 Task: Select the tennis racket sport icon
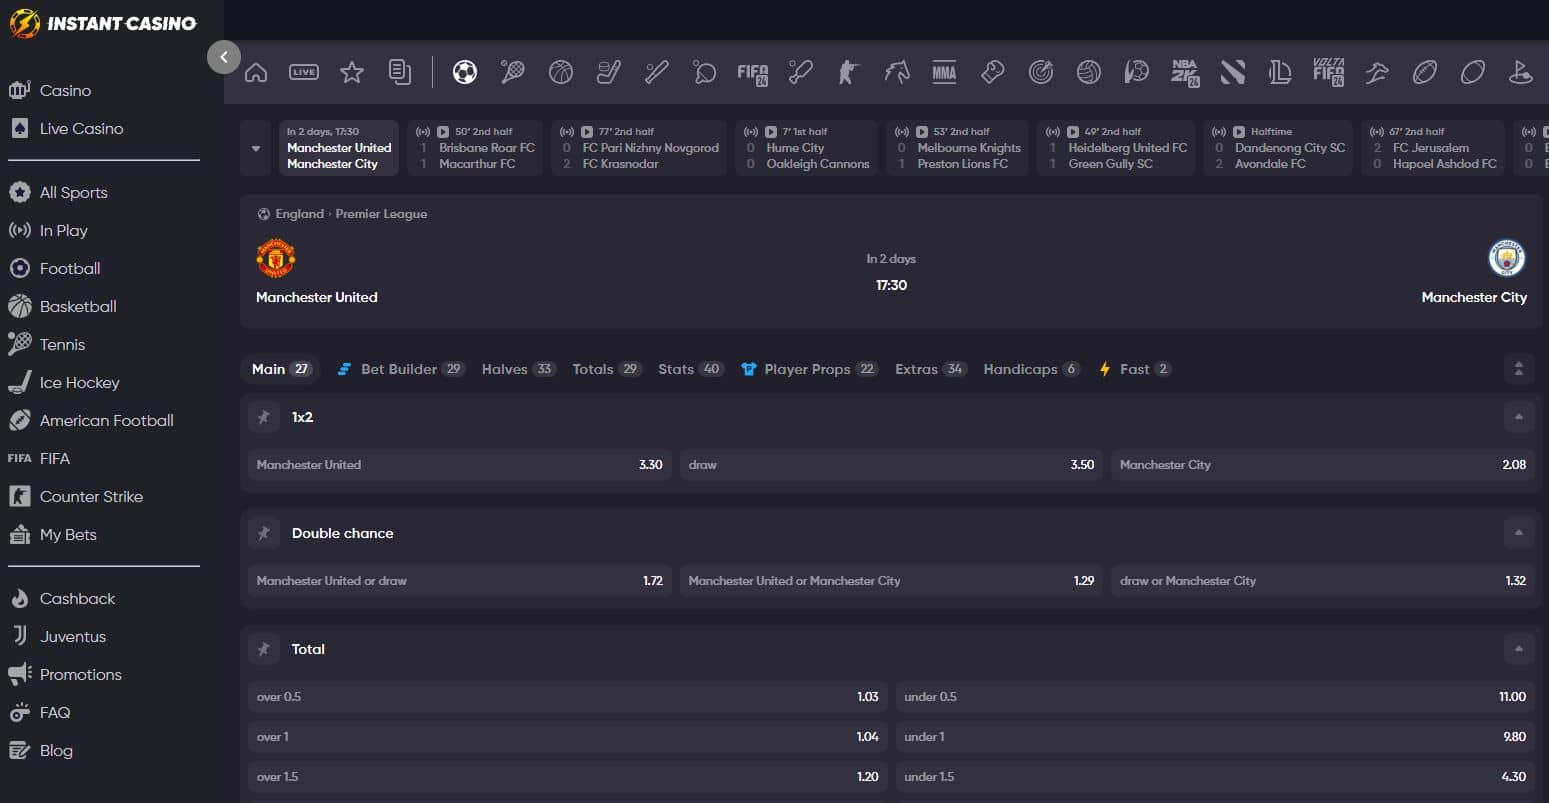pos(513,72)
